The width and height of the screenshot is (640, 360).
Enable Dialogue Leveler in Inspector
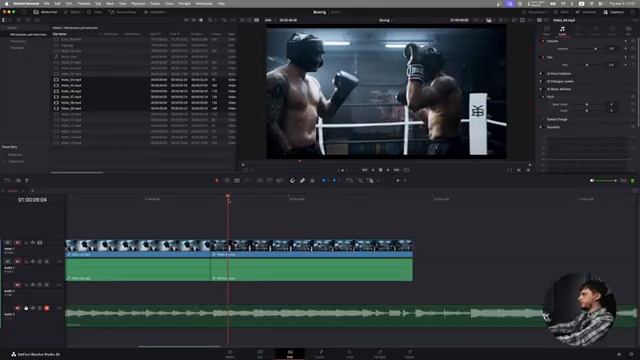point(542,81)
